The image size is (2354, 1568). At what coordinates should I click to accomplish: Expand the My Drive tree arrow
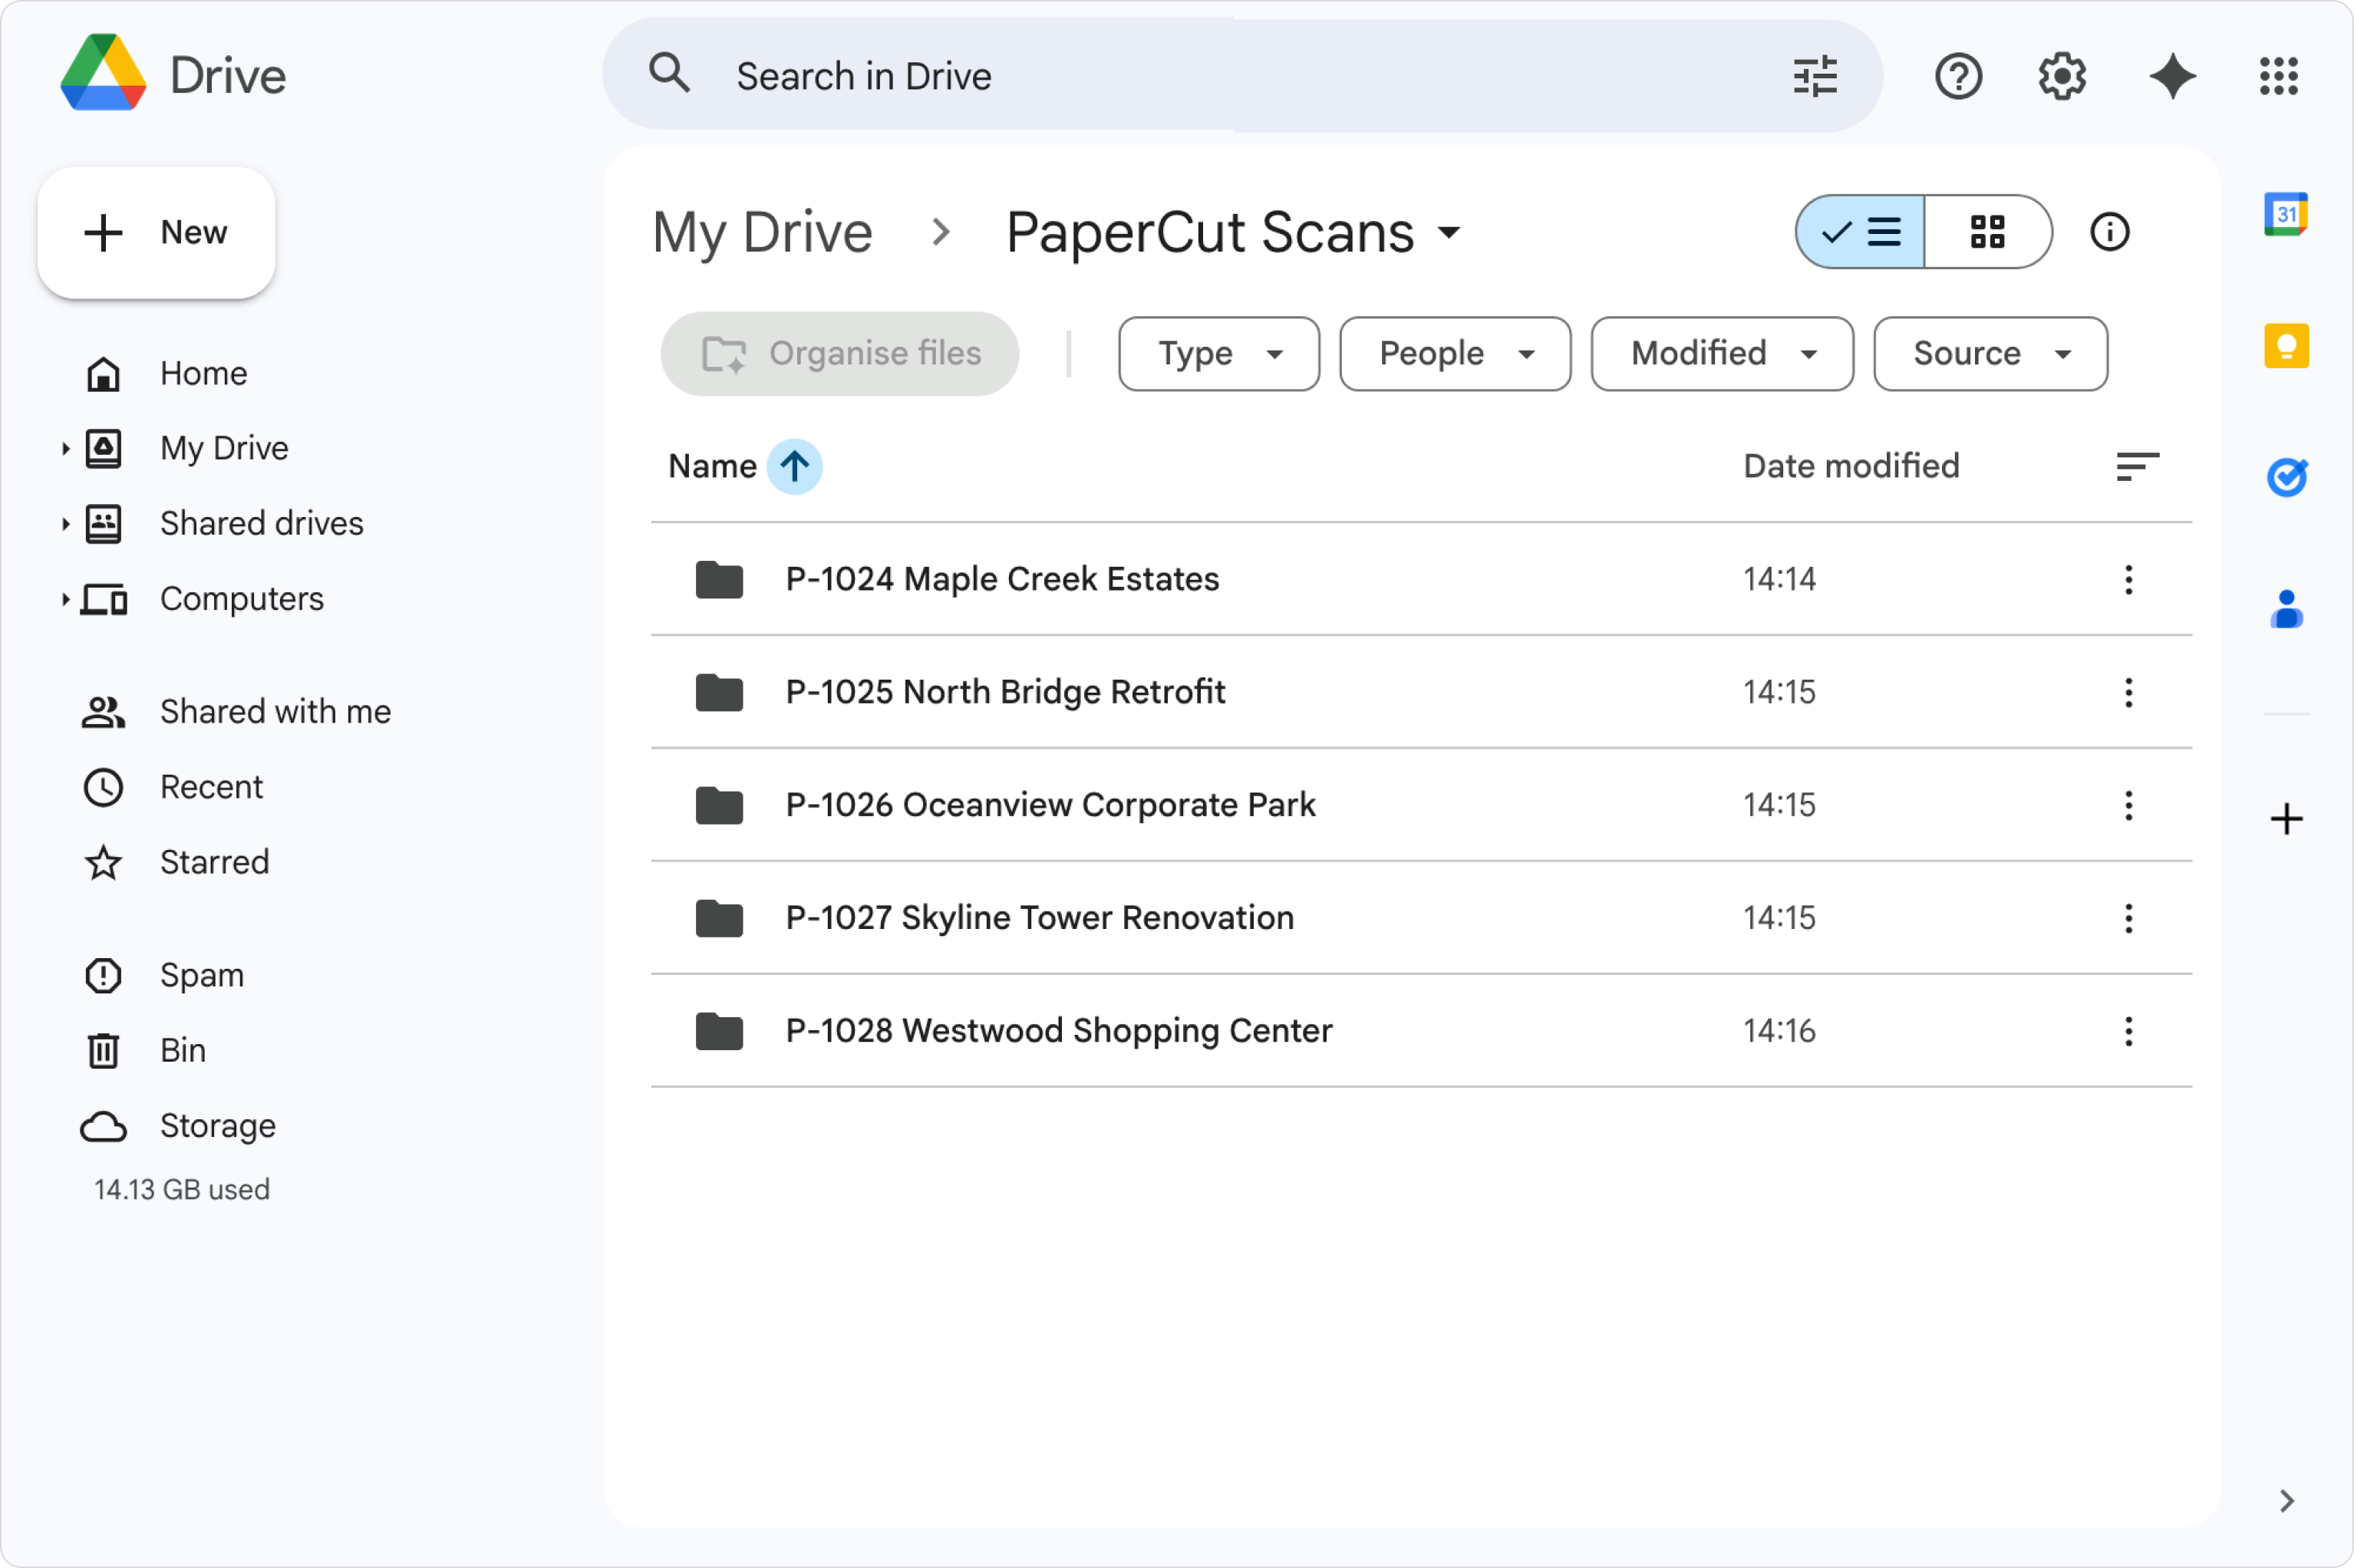click(65, 449)
